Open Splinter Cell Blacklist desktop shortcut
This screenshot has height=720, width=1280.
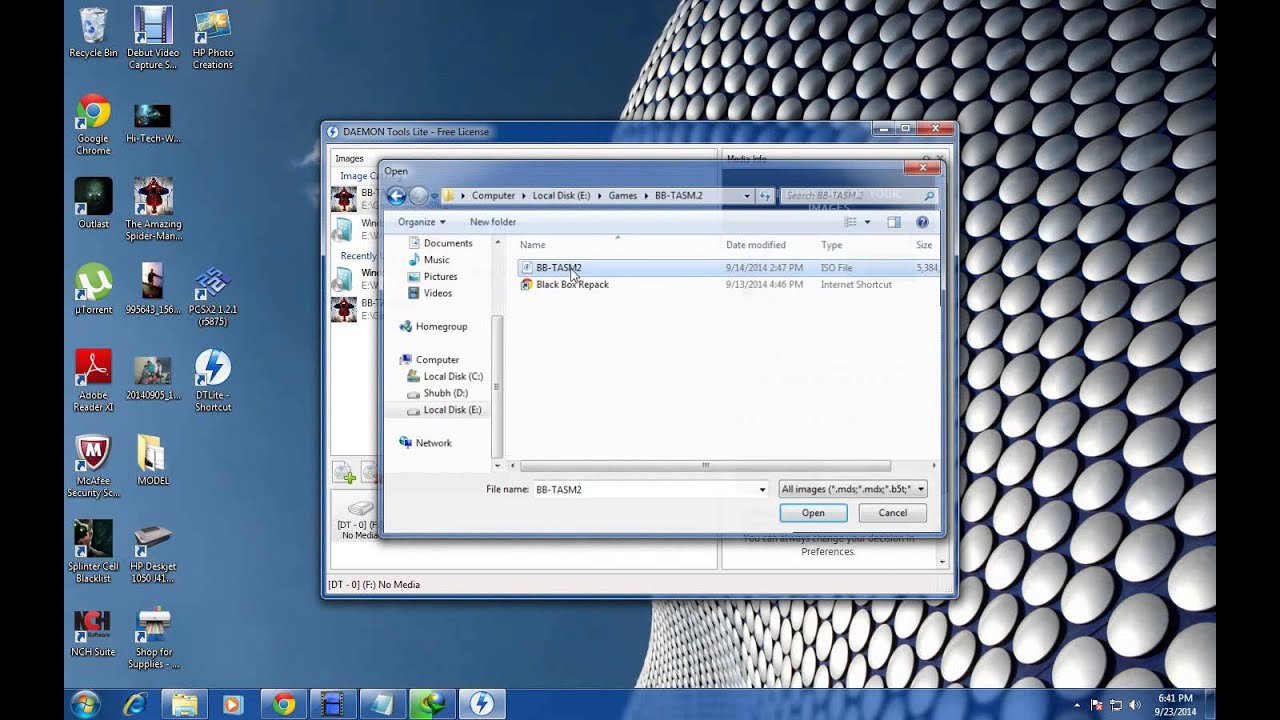[x=93, y=552]
